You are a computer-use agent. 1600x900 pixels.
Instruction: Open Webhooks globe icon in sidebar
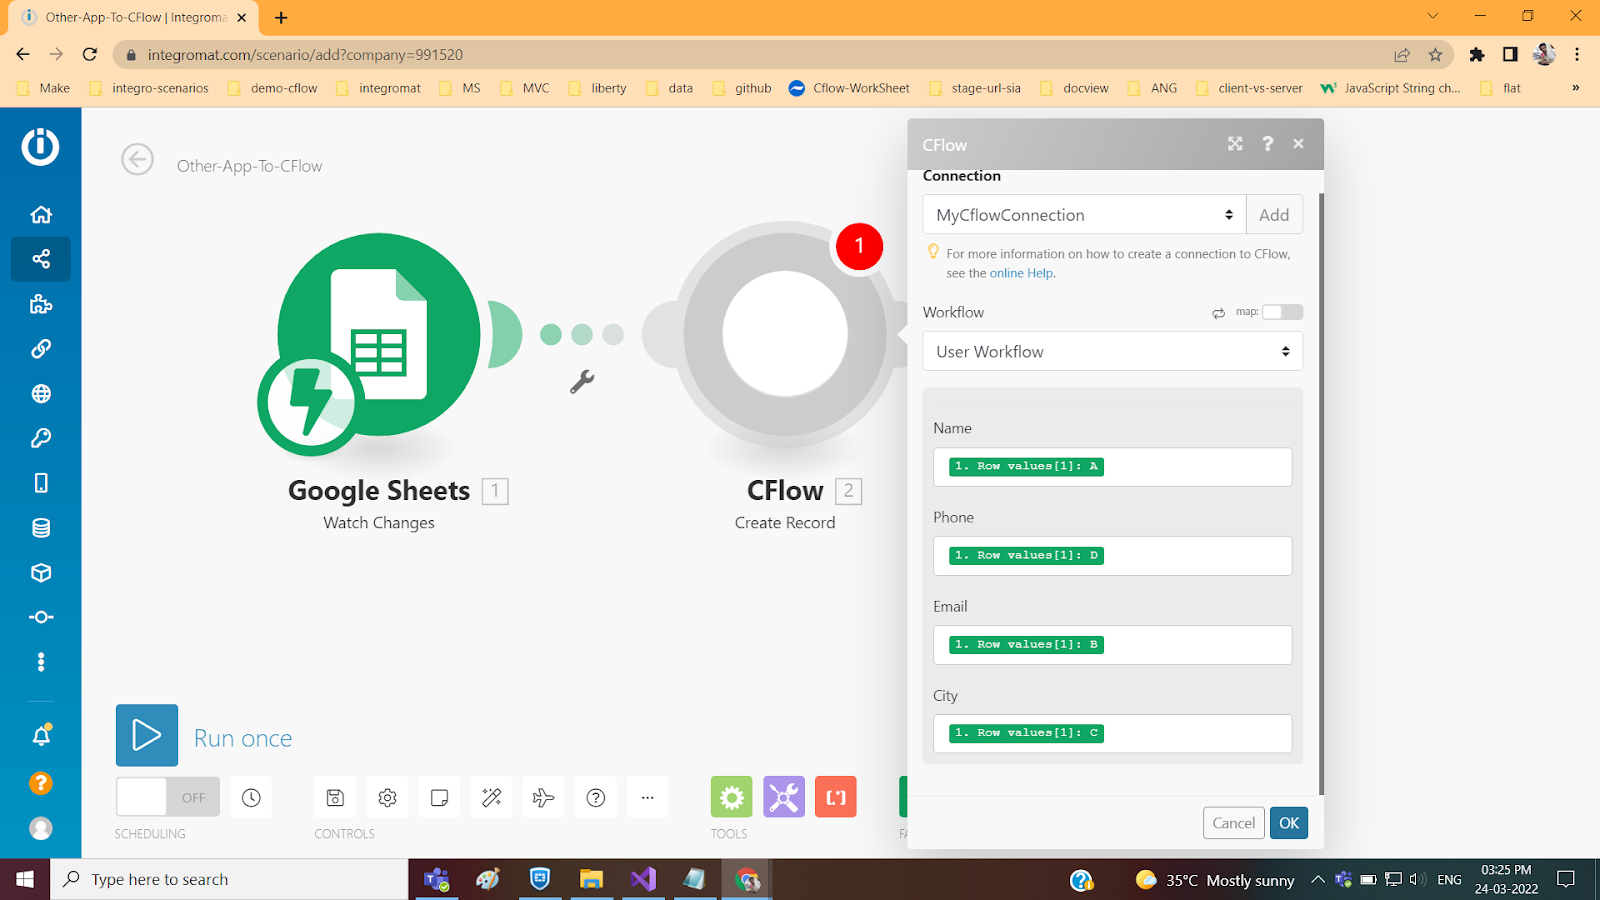[x=41, y=393]
